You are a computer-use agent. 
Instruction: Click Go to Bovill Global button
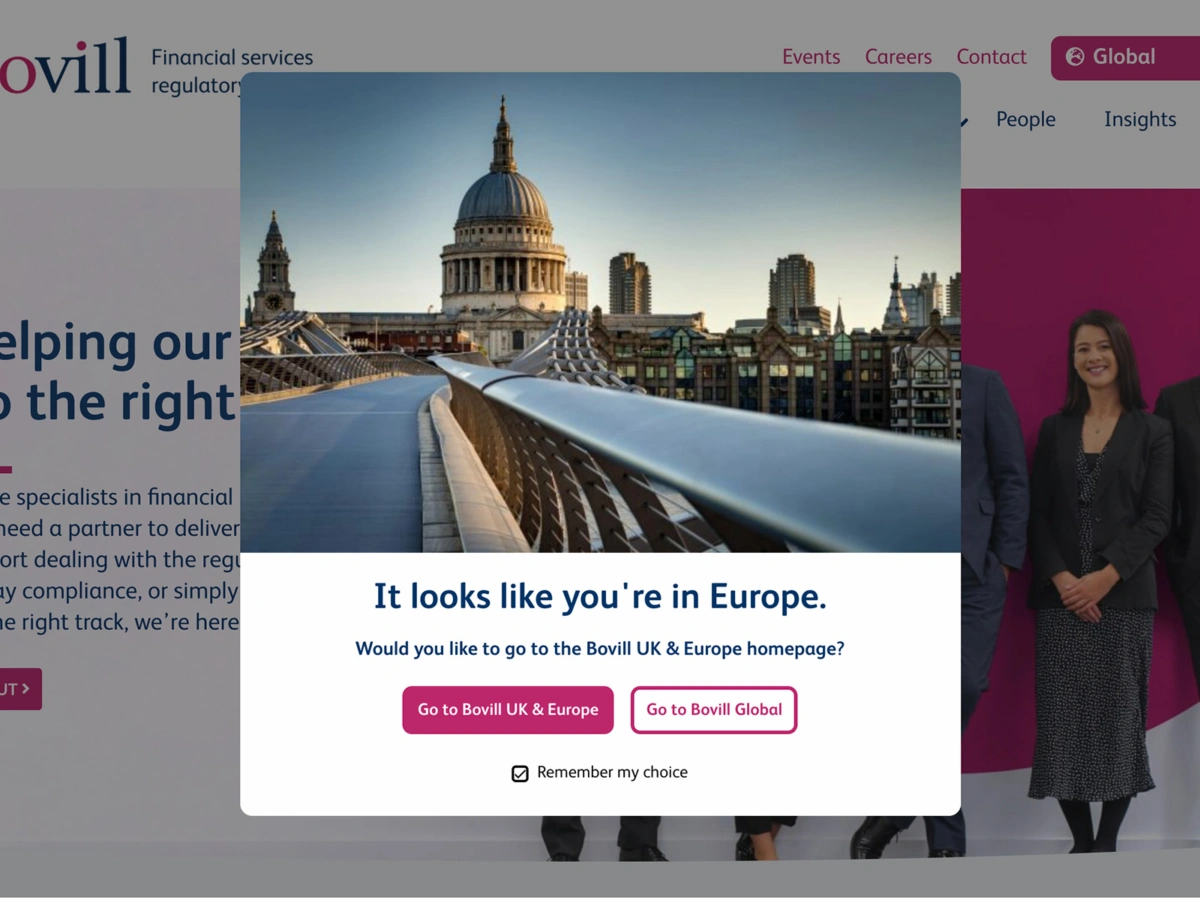714,710
